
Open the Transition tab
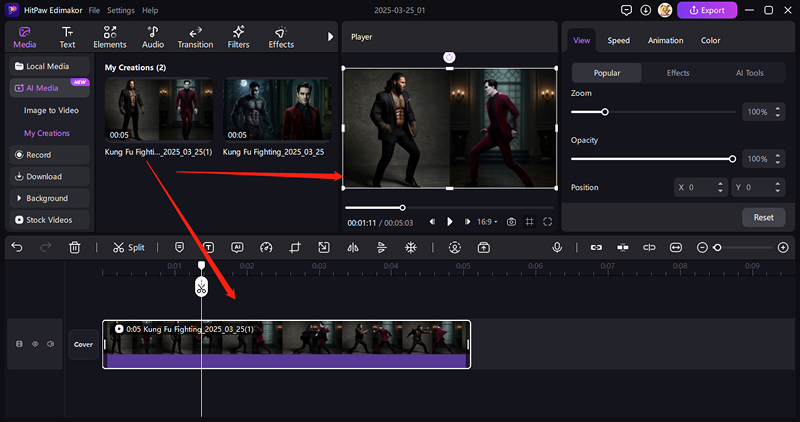[195, 37]
